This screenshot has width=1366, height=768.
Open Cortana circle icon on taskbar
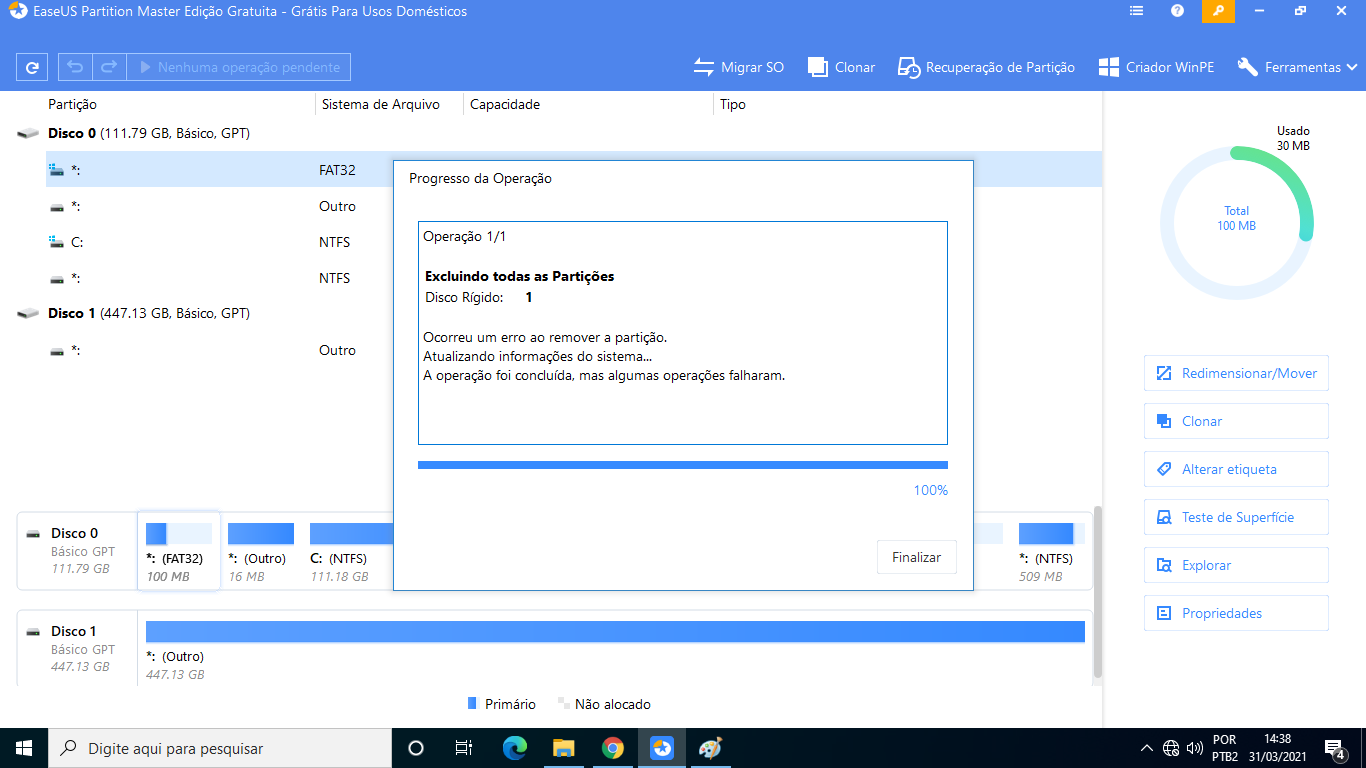click(x=416, y=748)
